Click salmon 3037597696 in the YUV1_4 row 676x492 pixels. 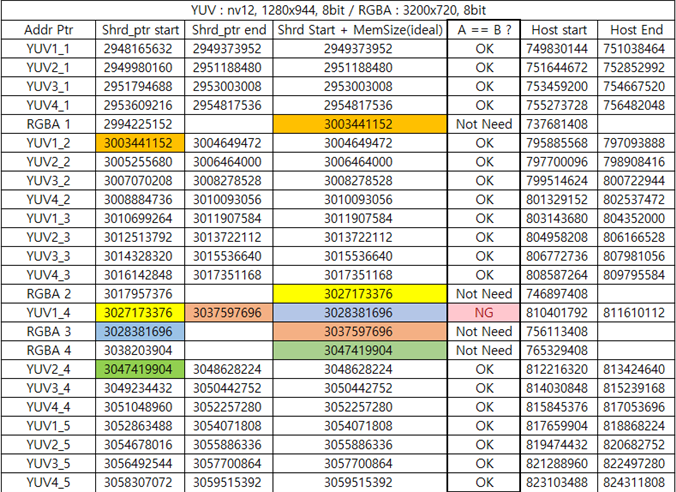(x=228, y=313)
